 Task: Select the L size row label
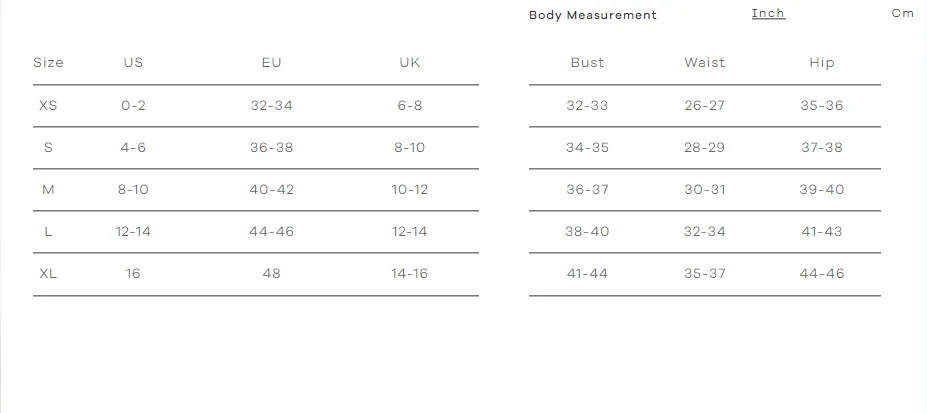pos(48,231)
